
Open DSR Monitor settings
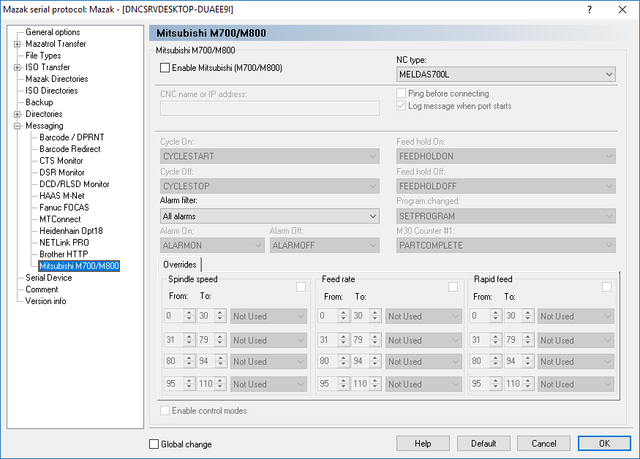pyautogui.click(x=62, y=173)
